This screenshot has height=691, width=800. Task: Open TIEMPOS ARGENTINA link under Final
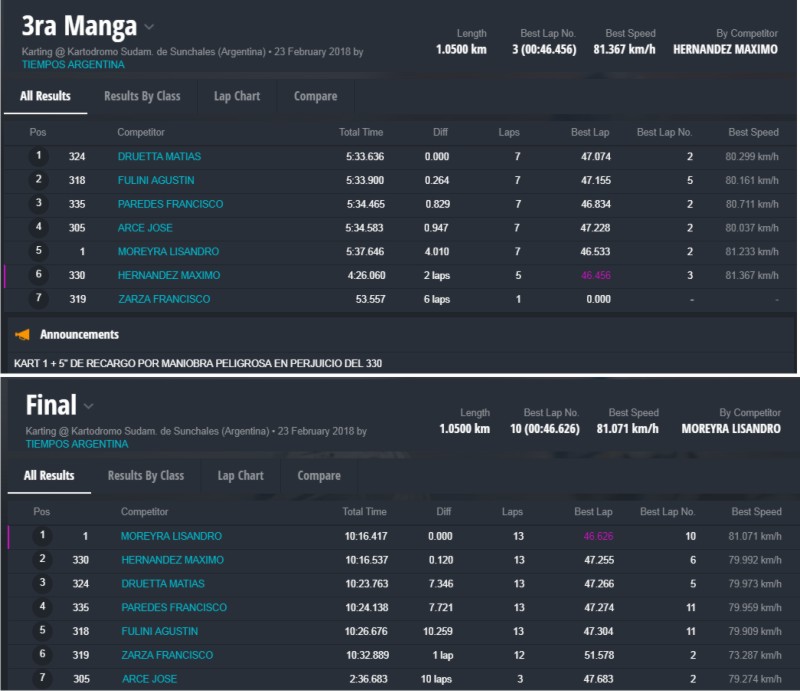[77, 444]
